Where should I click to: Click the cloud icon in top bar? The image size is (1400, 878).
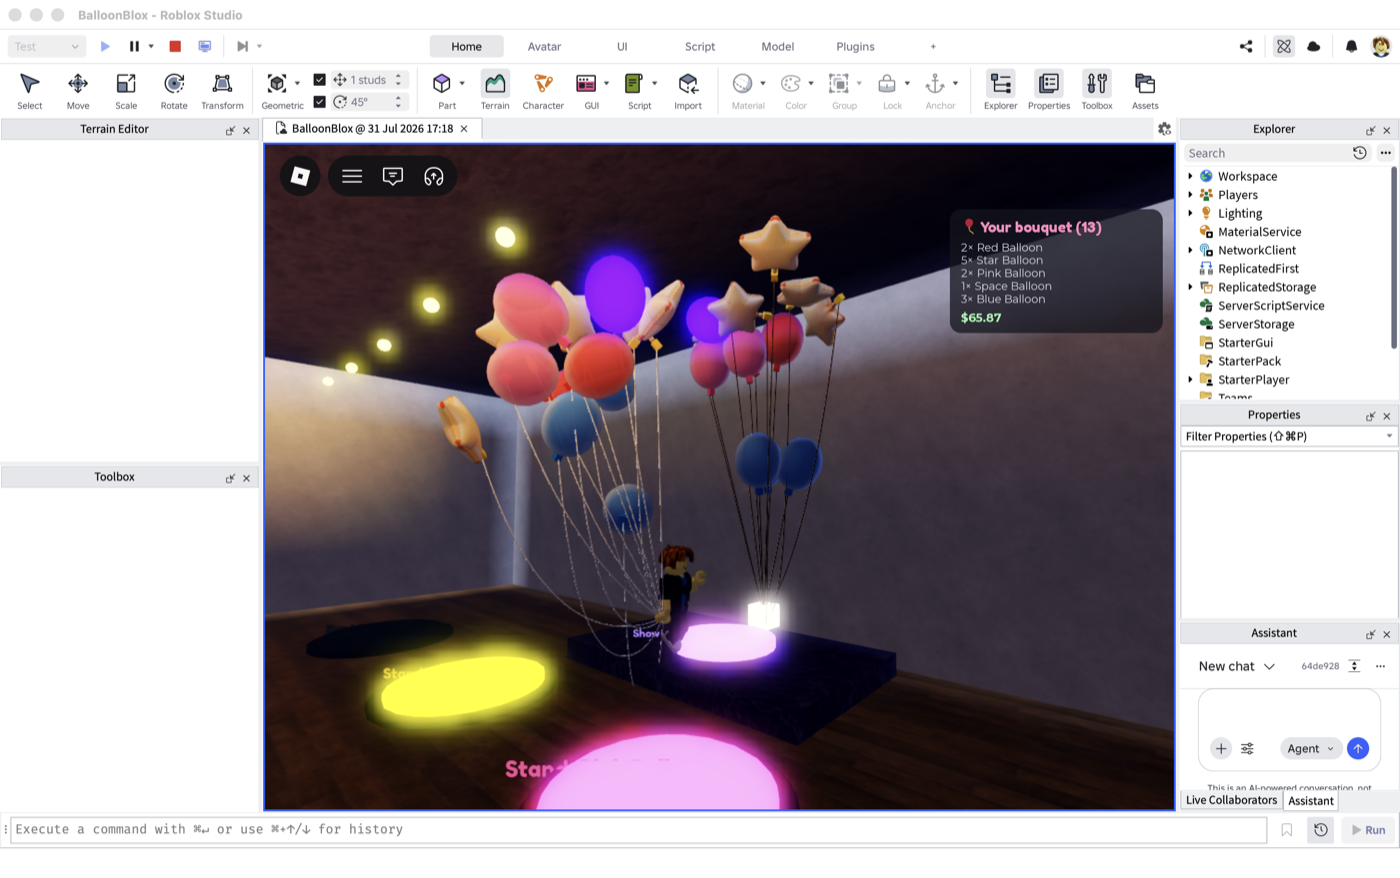click(x=1314, y=46)
